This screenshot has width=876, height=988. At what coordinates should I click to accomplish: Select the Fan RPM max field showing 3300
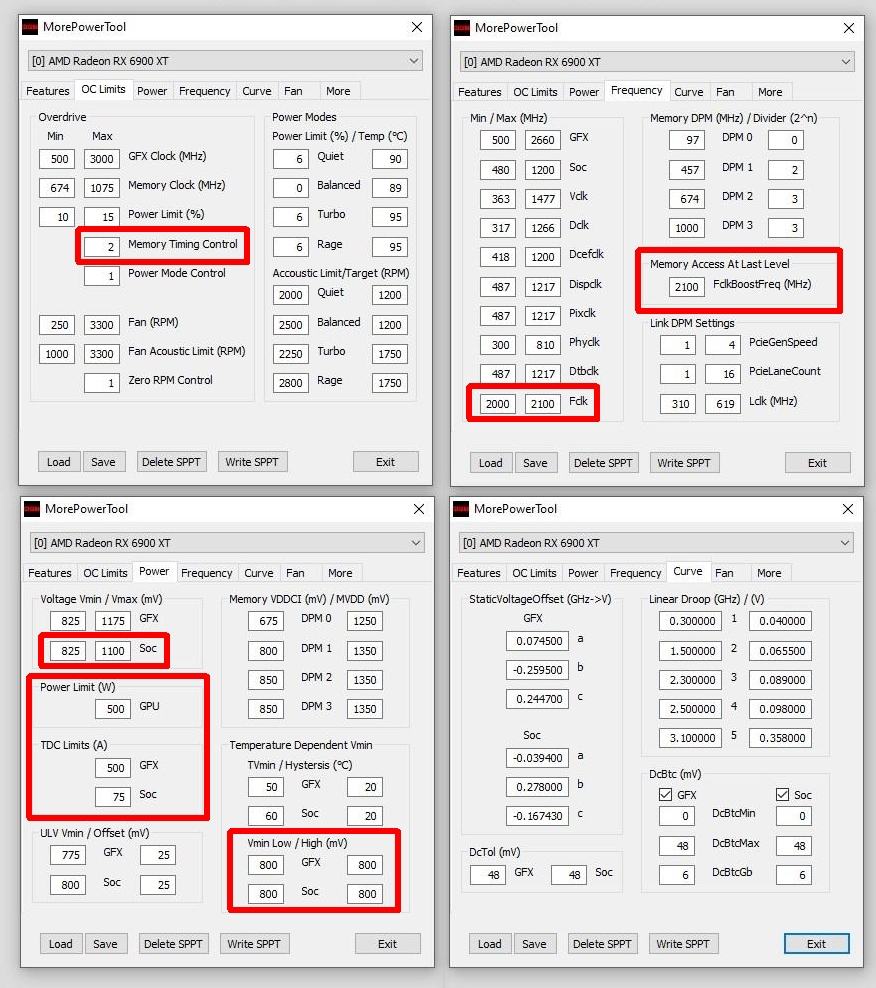(x=101, y=325)
